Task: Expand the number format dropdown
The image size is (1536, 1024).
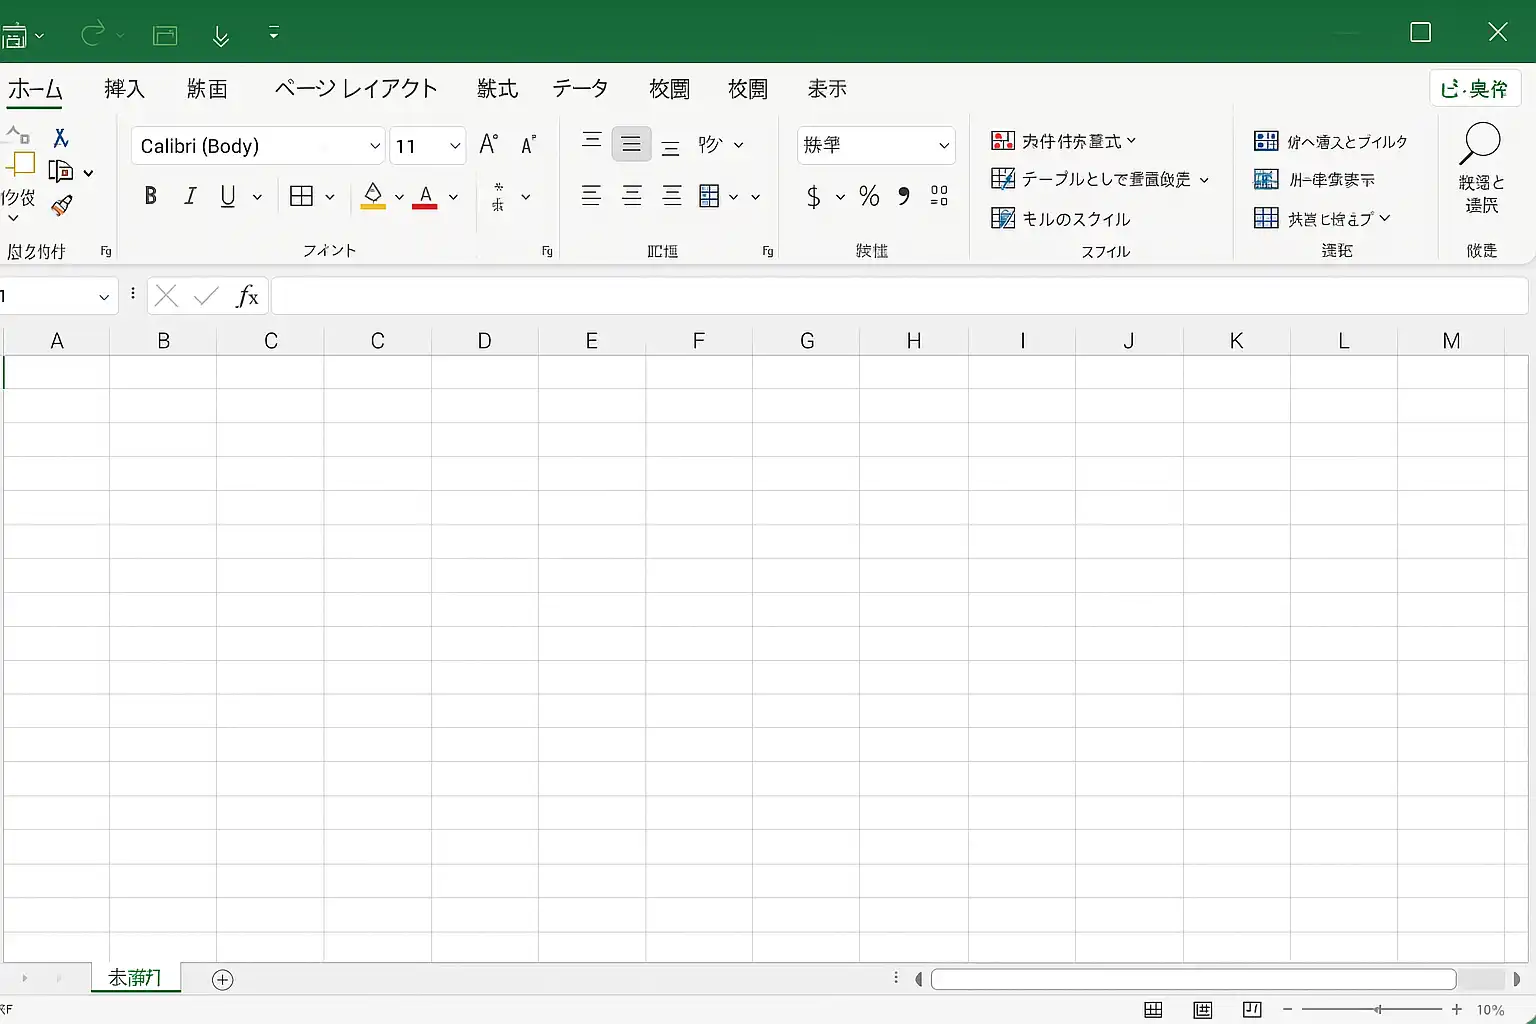Action: coord(876,146)
